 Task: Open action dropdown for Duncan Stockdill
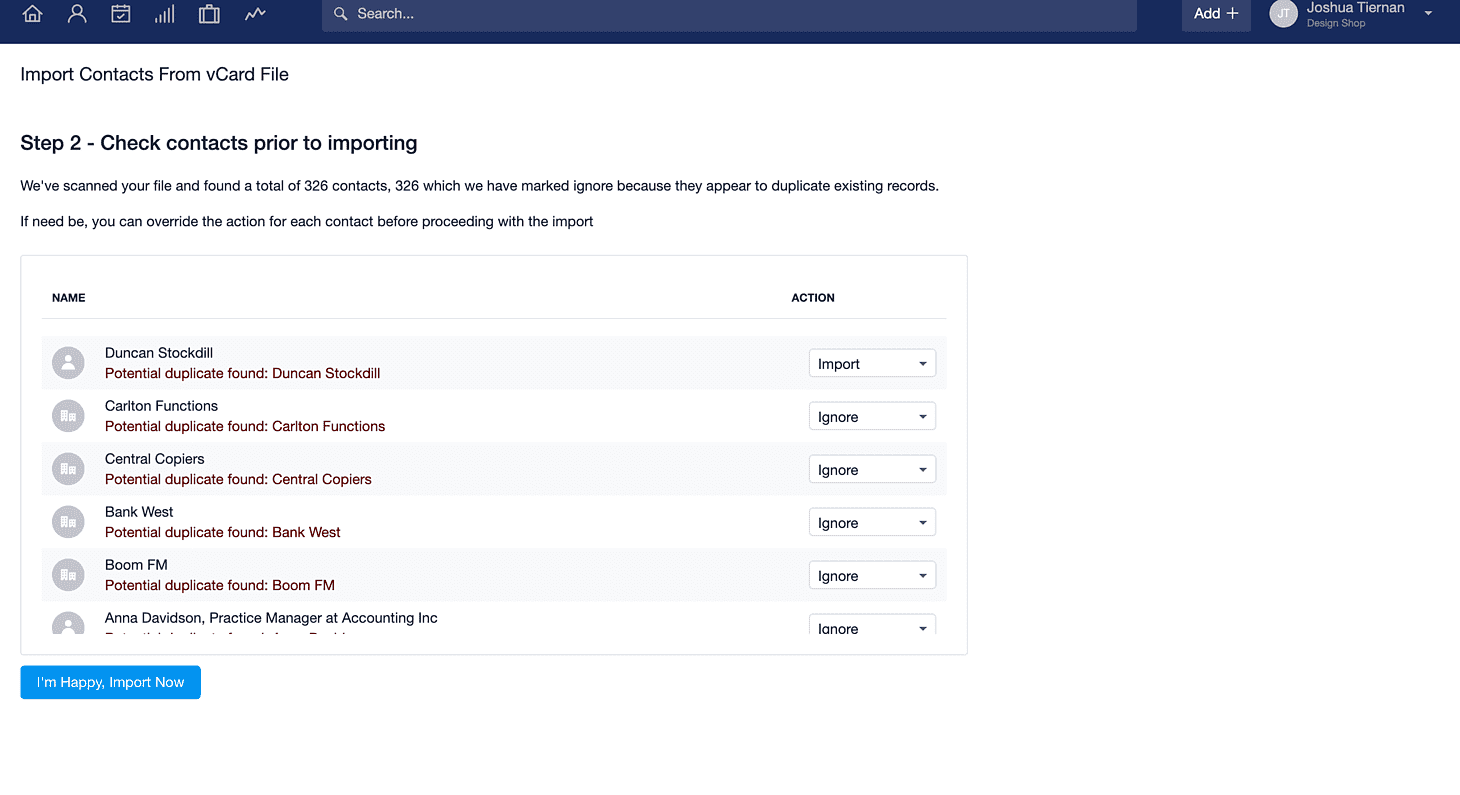[x=872, y=364]
